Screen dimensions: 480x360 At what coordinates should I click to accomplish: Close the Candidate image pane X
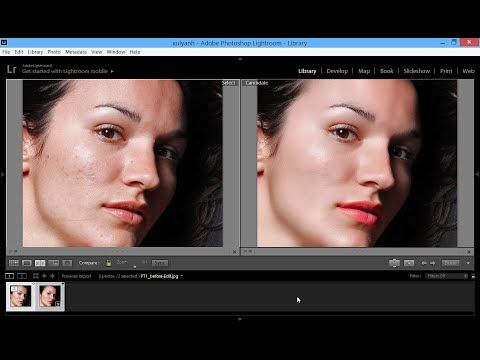(469, 252)
